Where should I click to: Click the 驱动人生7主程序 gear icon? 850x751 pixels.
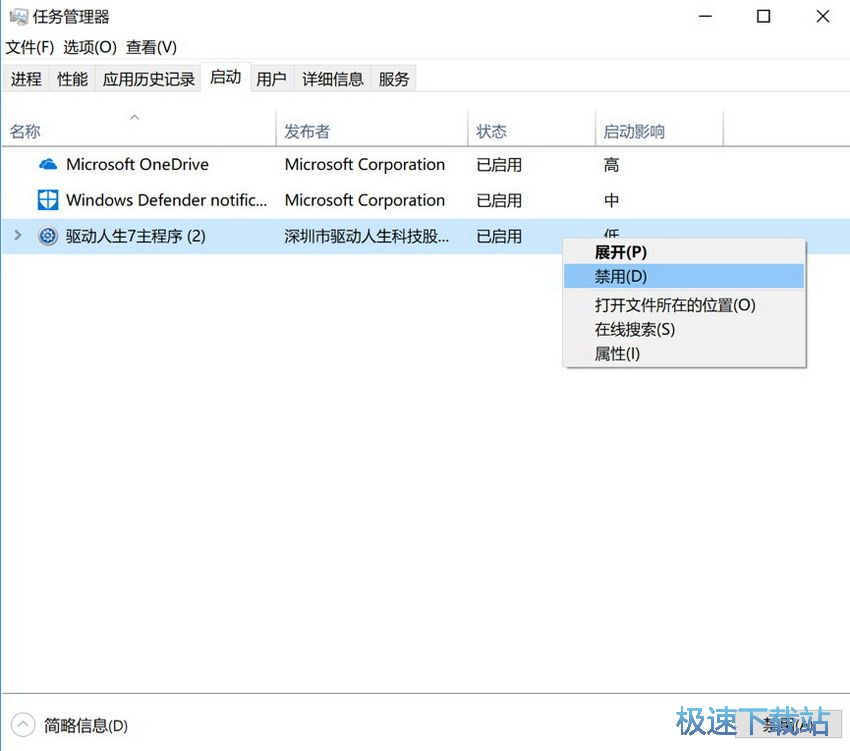48,236
